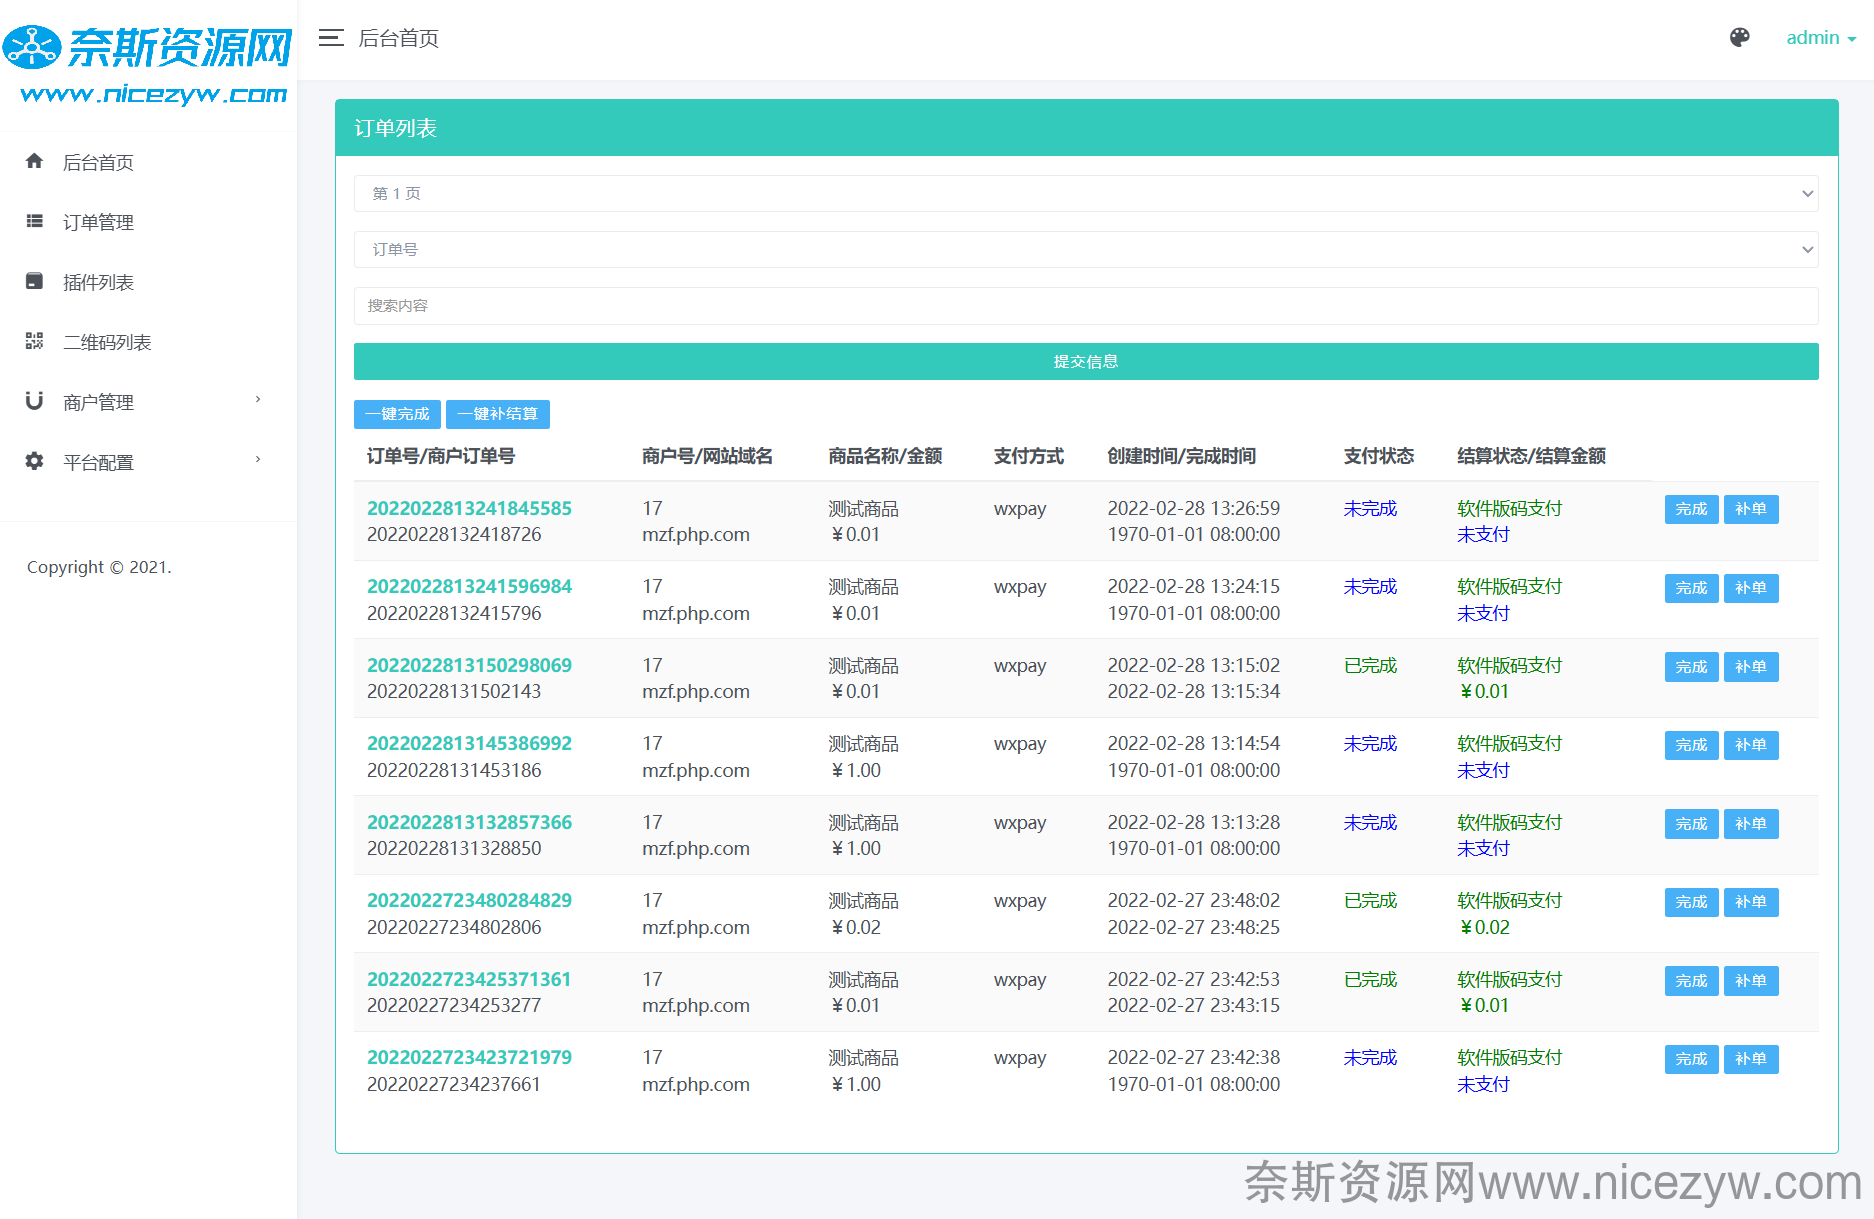The width and height of the screenshot is (1874, 1219).
Task: Click the 创建时间/完成时间 column header
Action: pyautogui.click(x=1181, y=456)
